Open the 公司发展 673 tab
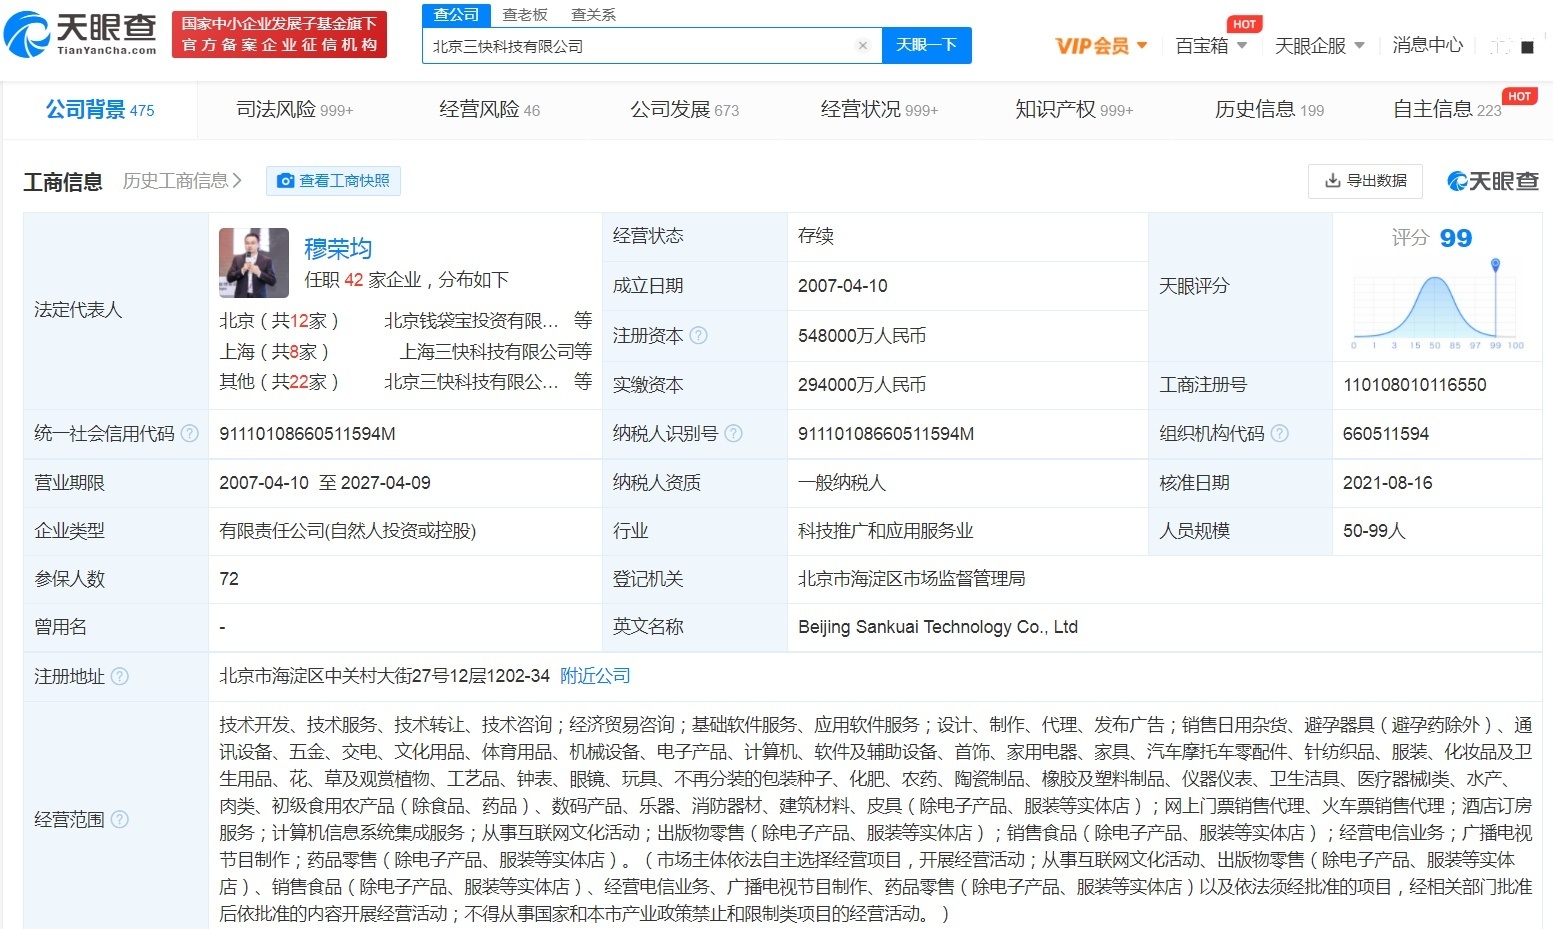This screenshot has height=929, width=1553. point(684,110)
